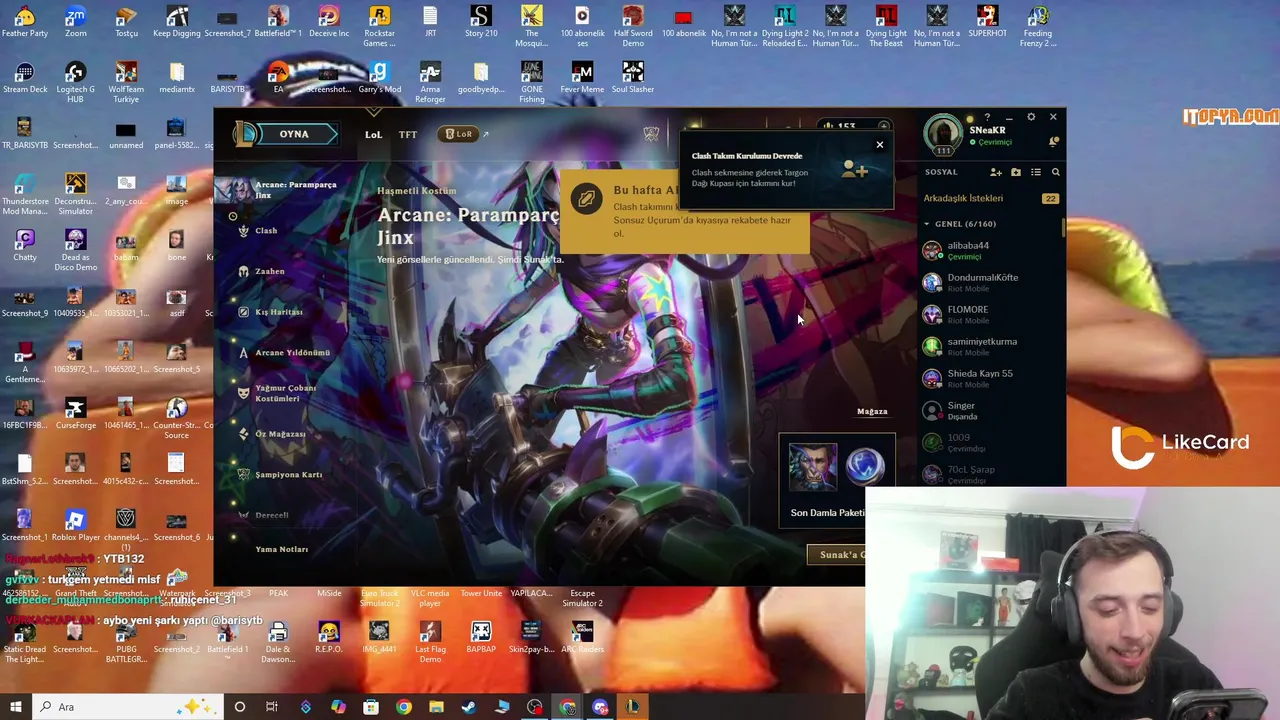Open Logitech G HUB desktop shortcut
1280x720 pixels.
pyautogui.click(x=75, y=83)
